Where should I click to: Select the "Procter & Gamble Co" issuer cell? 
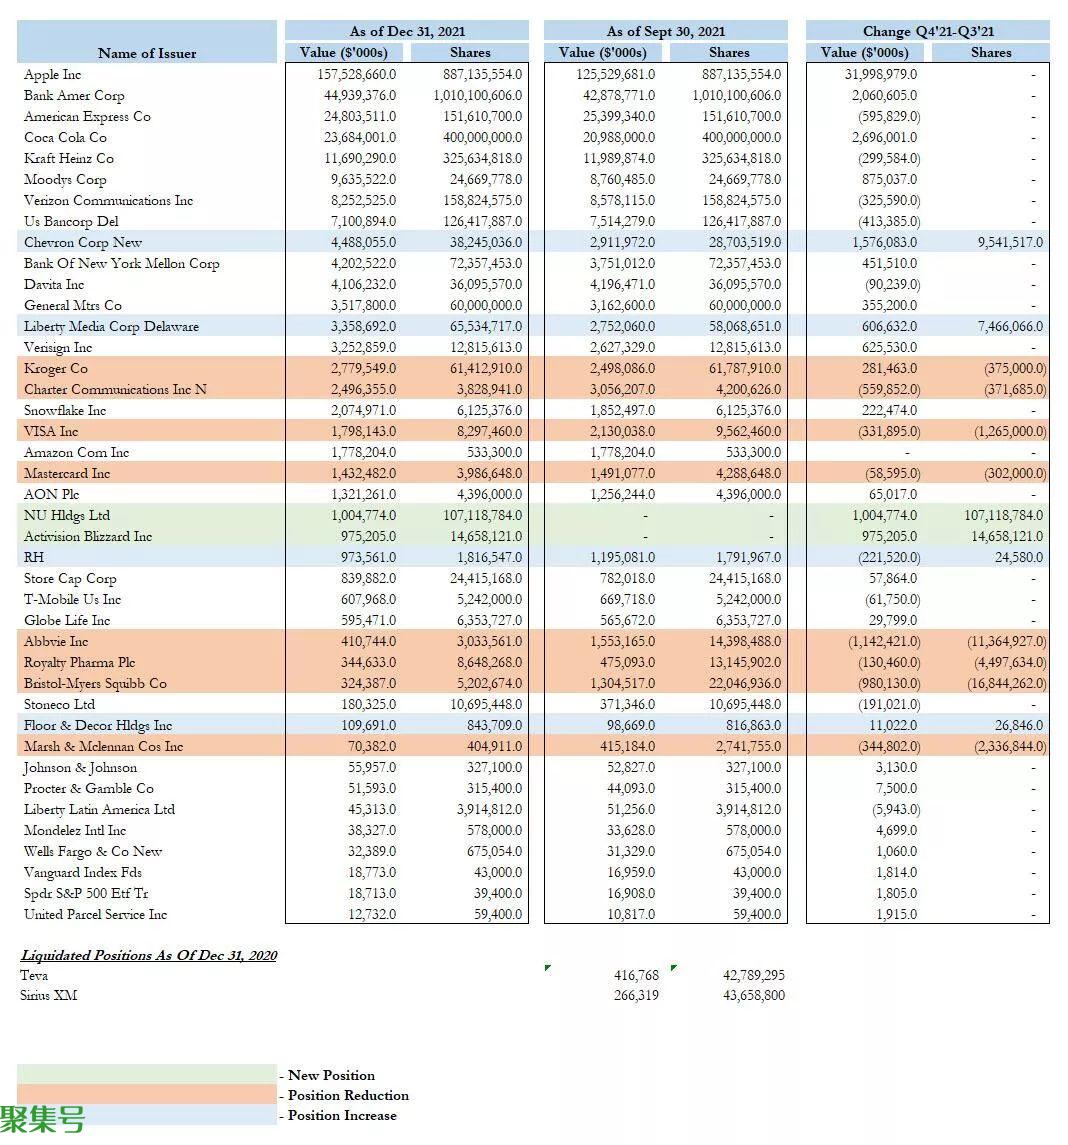click(88, 789)
